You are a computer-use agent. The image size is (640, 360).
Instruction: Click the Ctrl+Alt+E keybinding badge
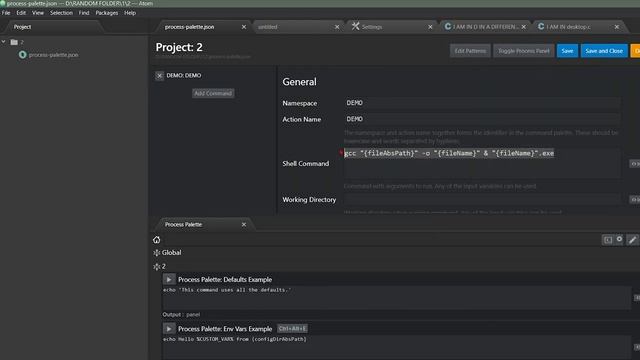point(293,329)
